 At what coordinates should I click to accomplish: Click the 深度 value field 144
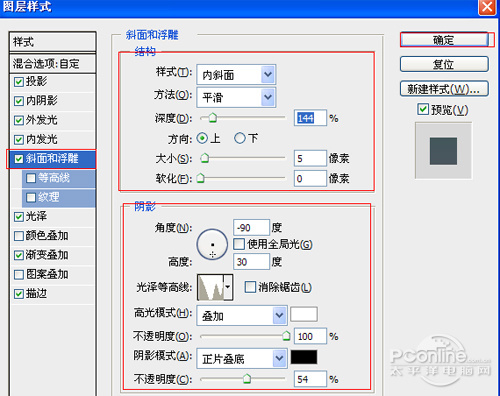pyautogui.click(x=310, y=118)
